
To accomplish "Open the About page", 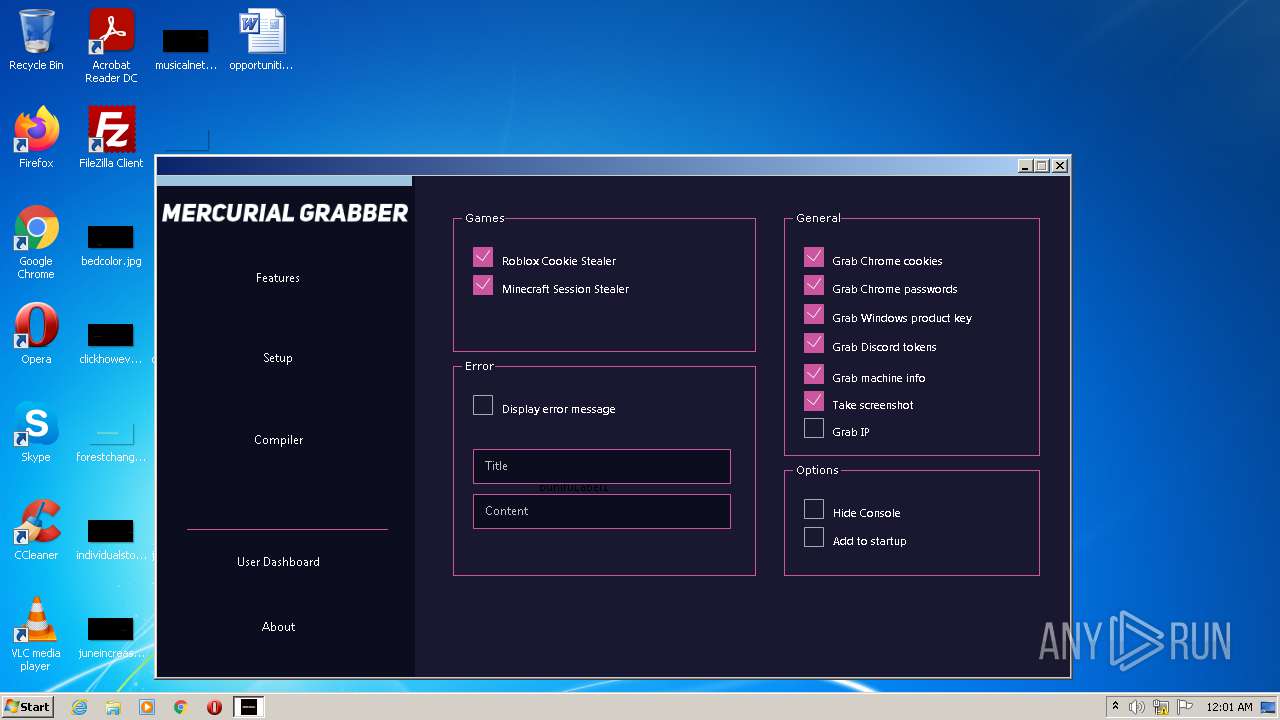I will pos(278,627).
